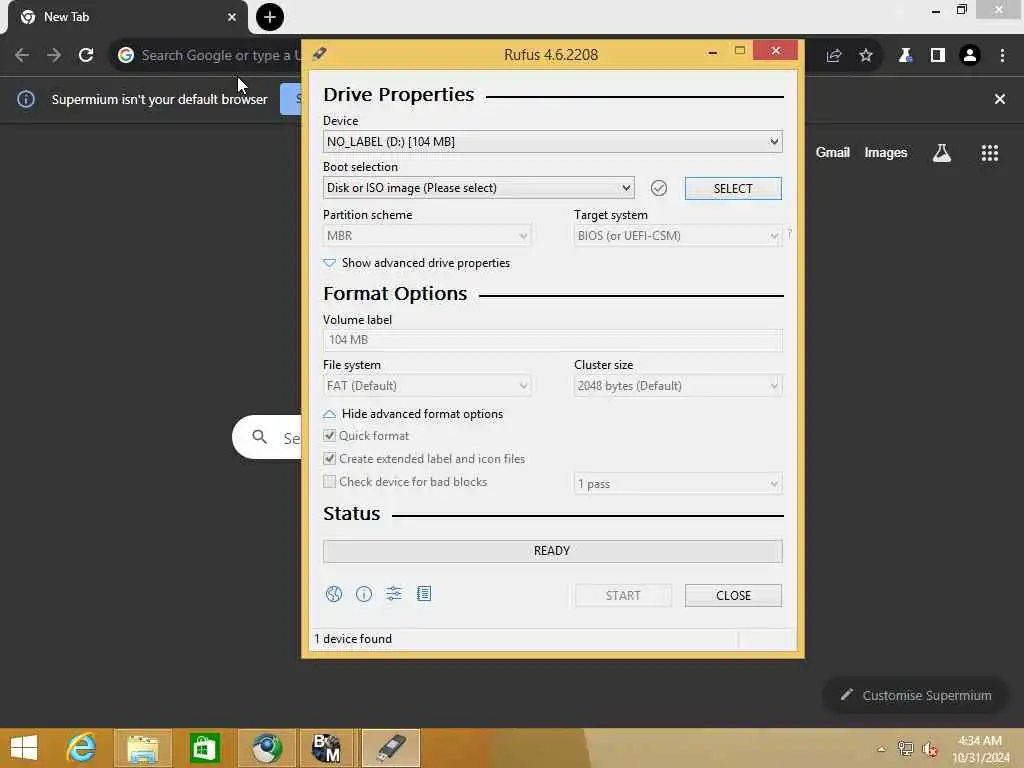The height and width of the screenshot is (768, 1024).
Task: Show the Rufus log icon
Action: coord(424,594)
